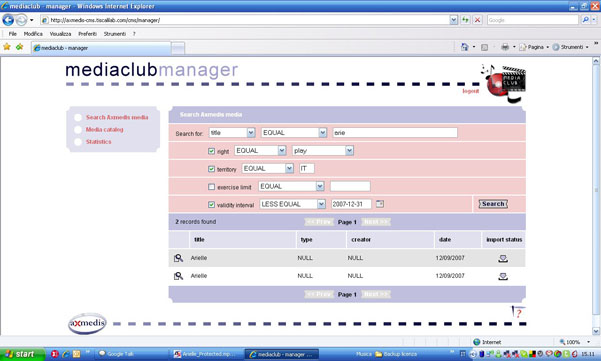Image resolution: width=601 pixels, height=361 pixels.
Task: Open address bar history dropdown arrow
Action: coord(453,20)
